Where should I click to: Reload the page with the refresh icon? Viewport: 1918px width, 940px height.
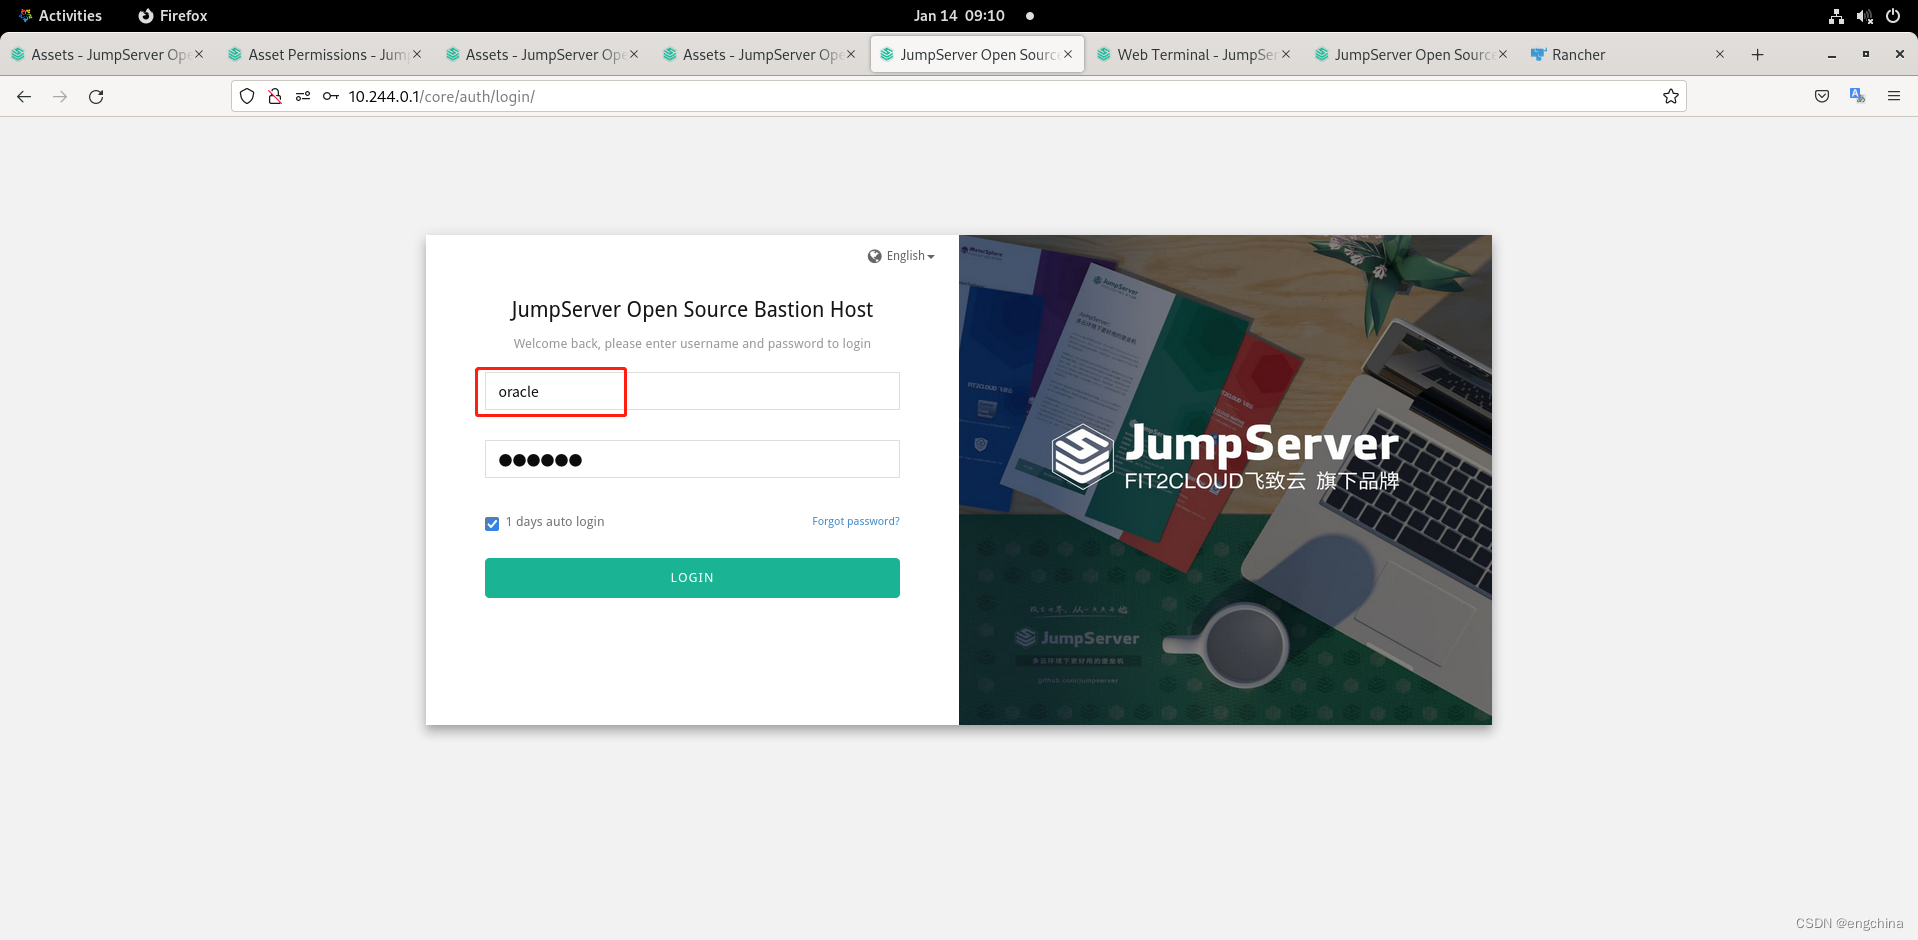point(96,96)
